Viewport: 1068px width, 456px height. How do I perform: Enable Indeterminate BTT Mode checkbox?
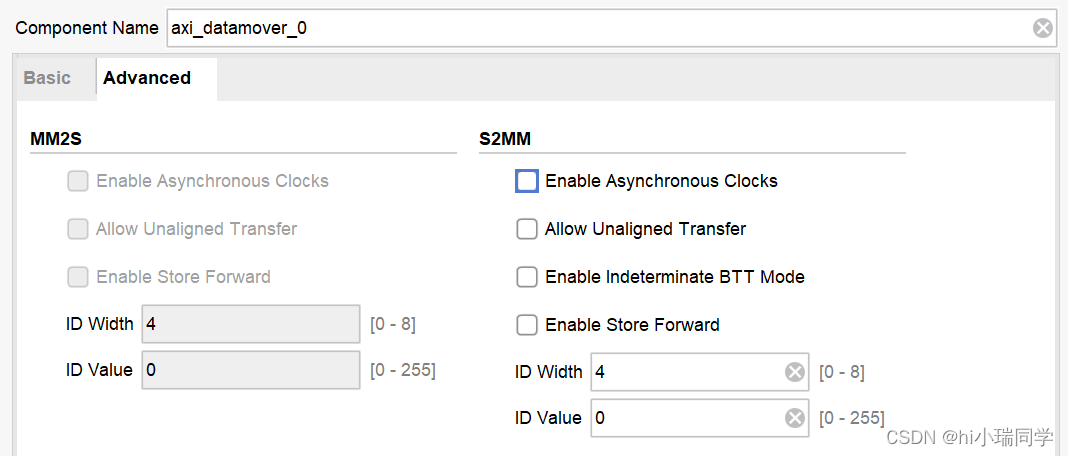coord(527,277)
